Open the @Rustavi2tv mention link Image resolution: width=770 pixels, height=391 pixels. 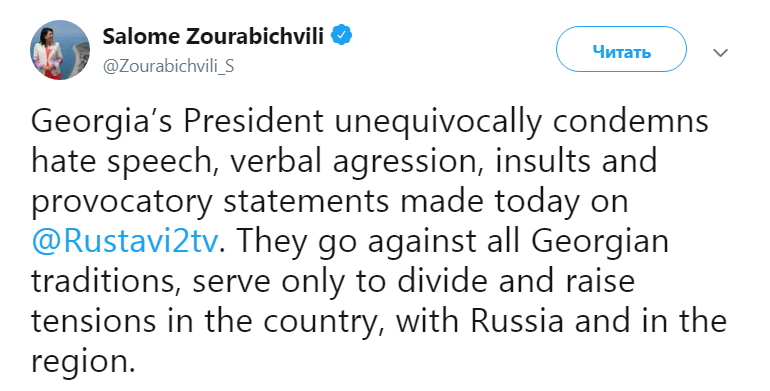pos(125,241)
